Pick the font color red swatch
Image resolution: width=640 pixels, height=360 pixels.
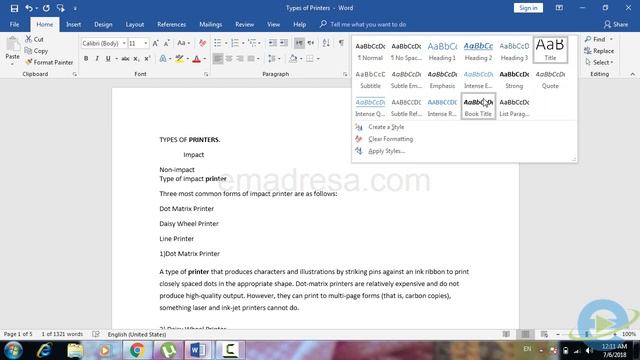pyautogui.click(x=196, y=59)
